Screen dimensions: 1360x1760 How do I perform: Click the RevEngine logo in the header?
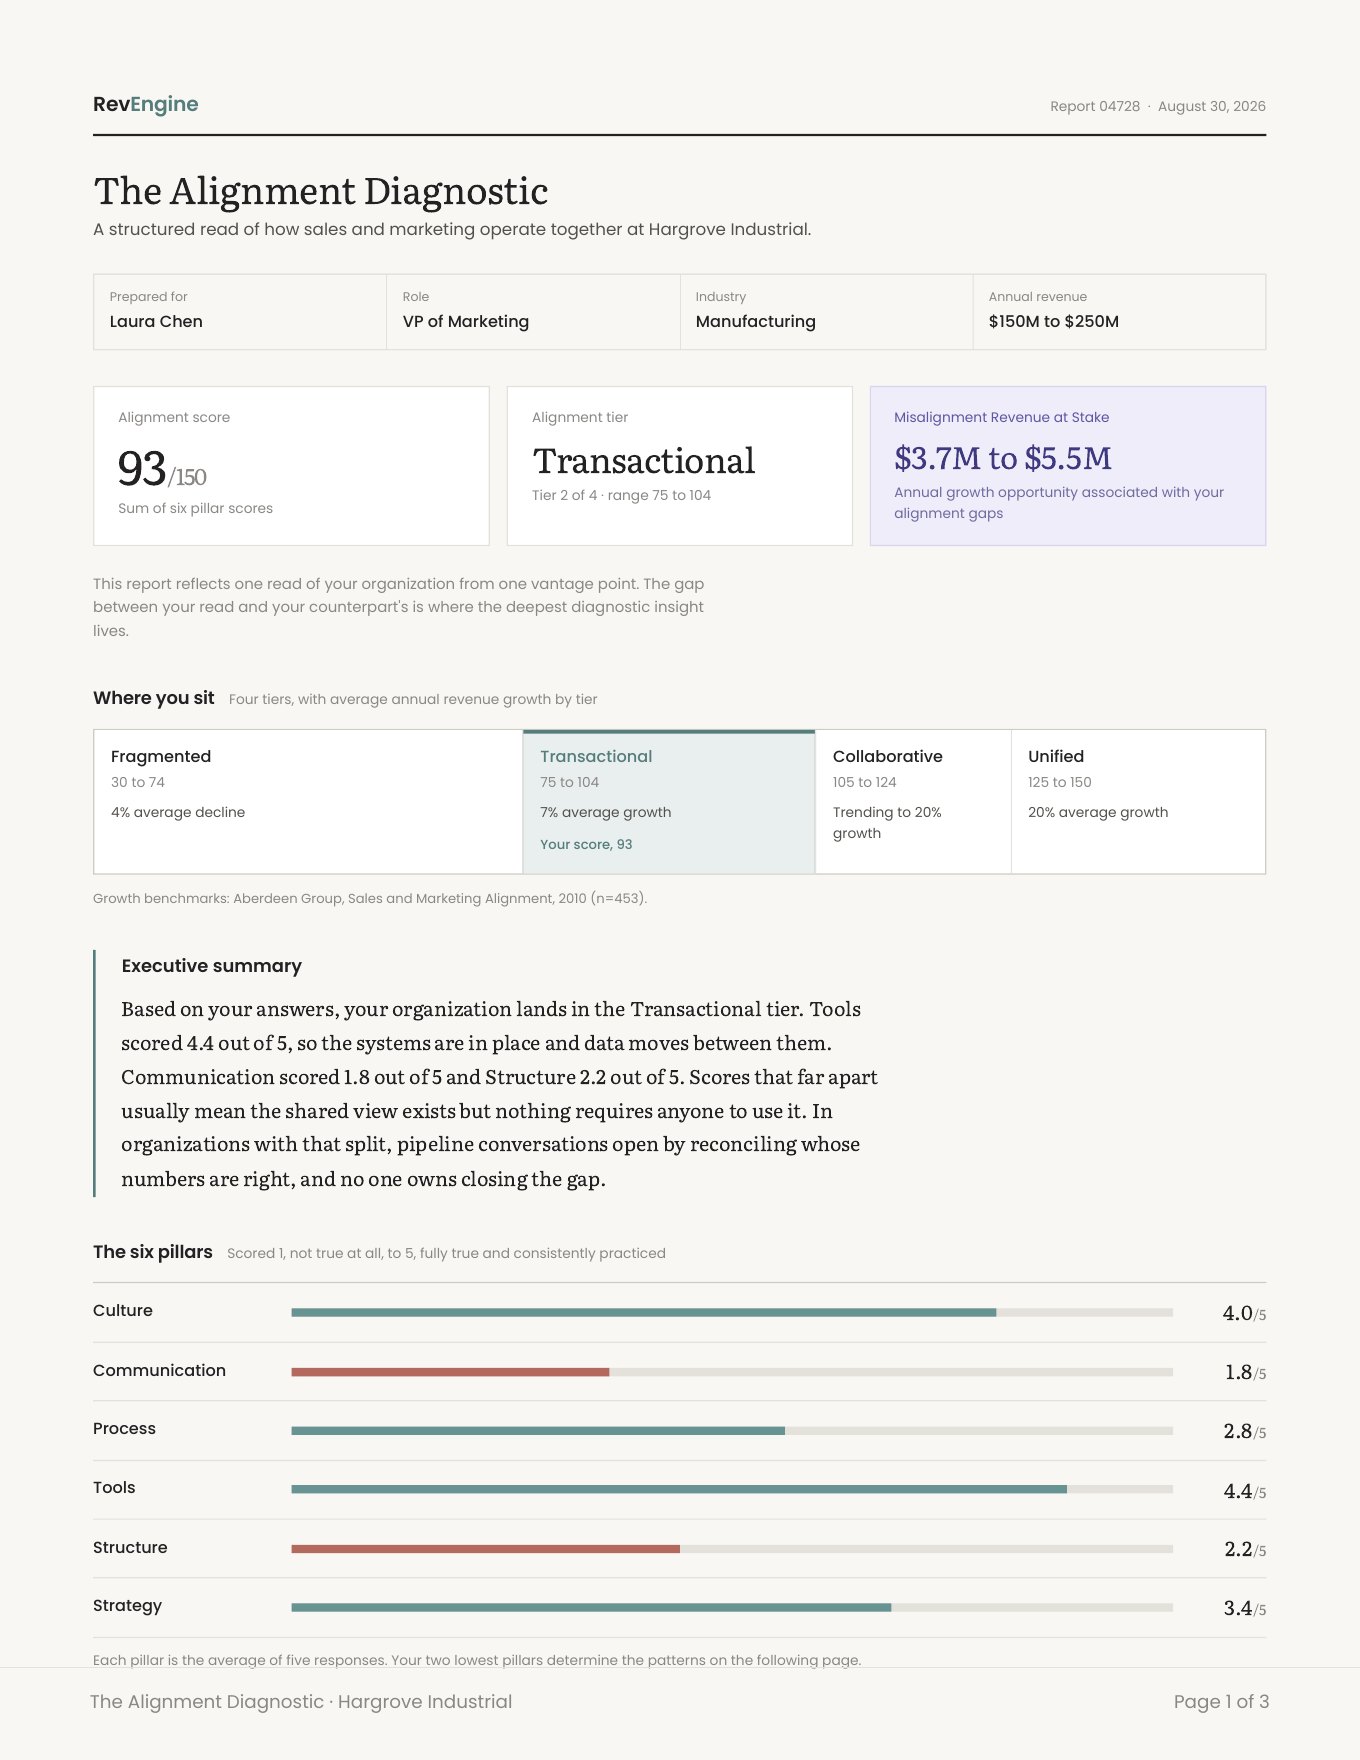point(145,104)
